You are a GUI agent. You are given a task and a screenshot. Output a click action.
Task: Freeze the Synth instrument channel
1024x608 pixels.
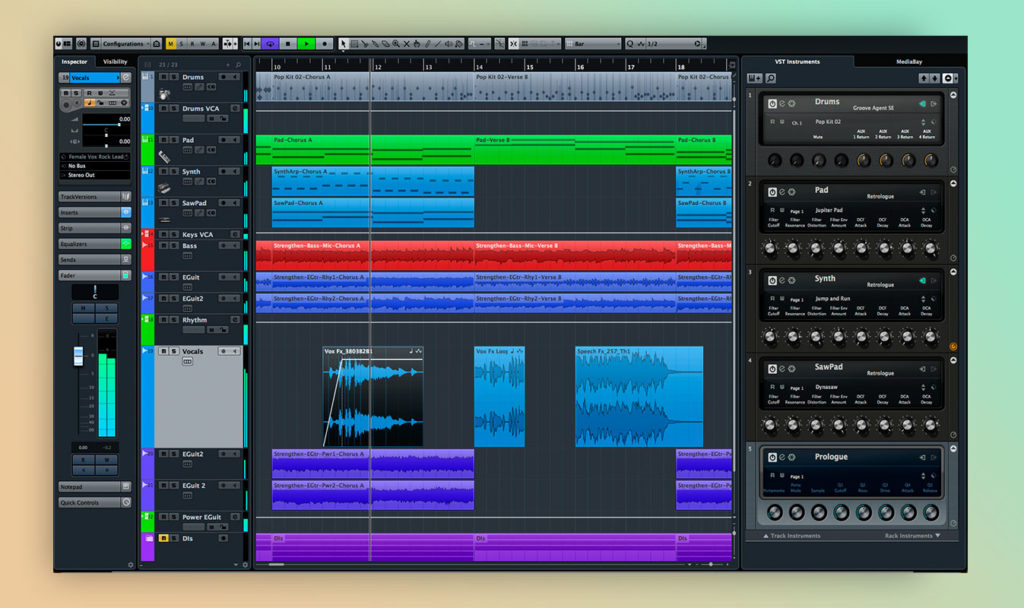click(792, 280)
